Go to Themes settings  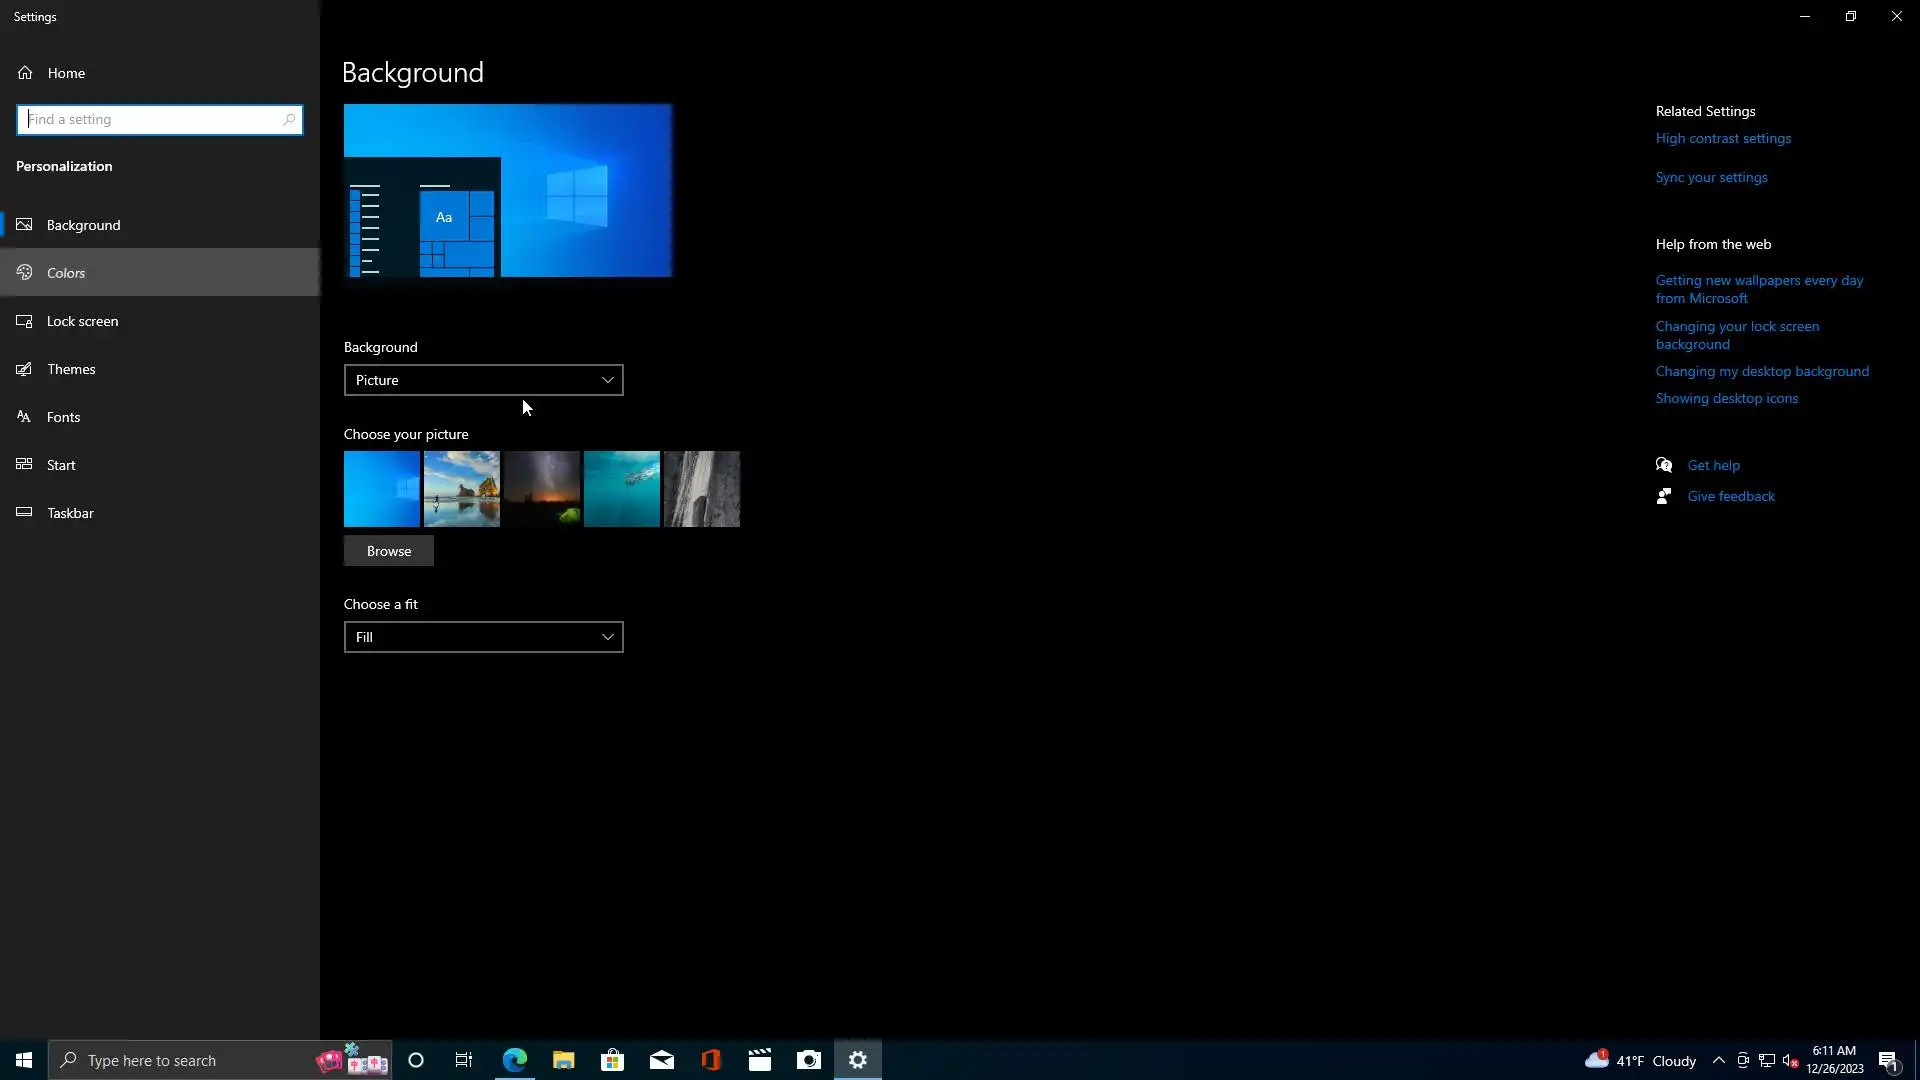pos(71,369)
